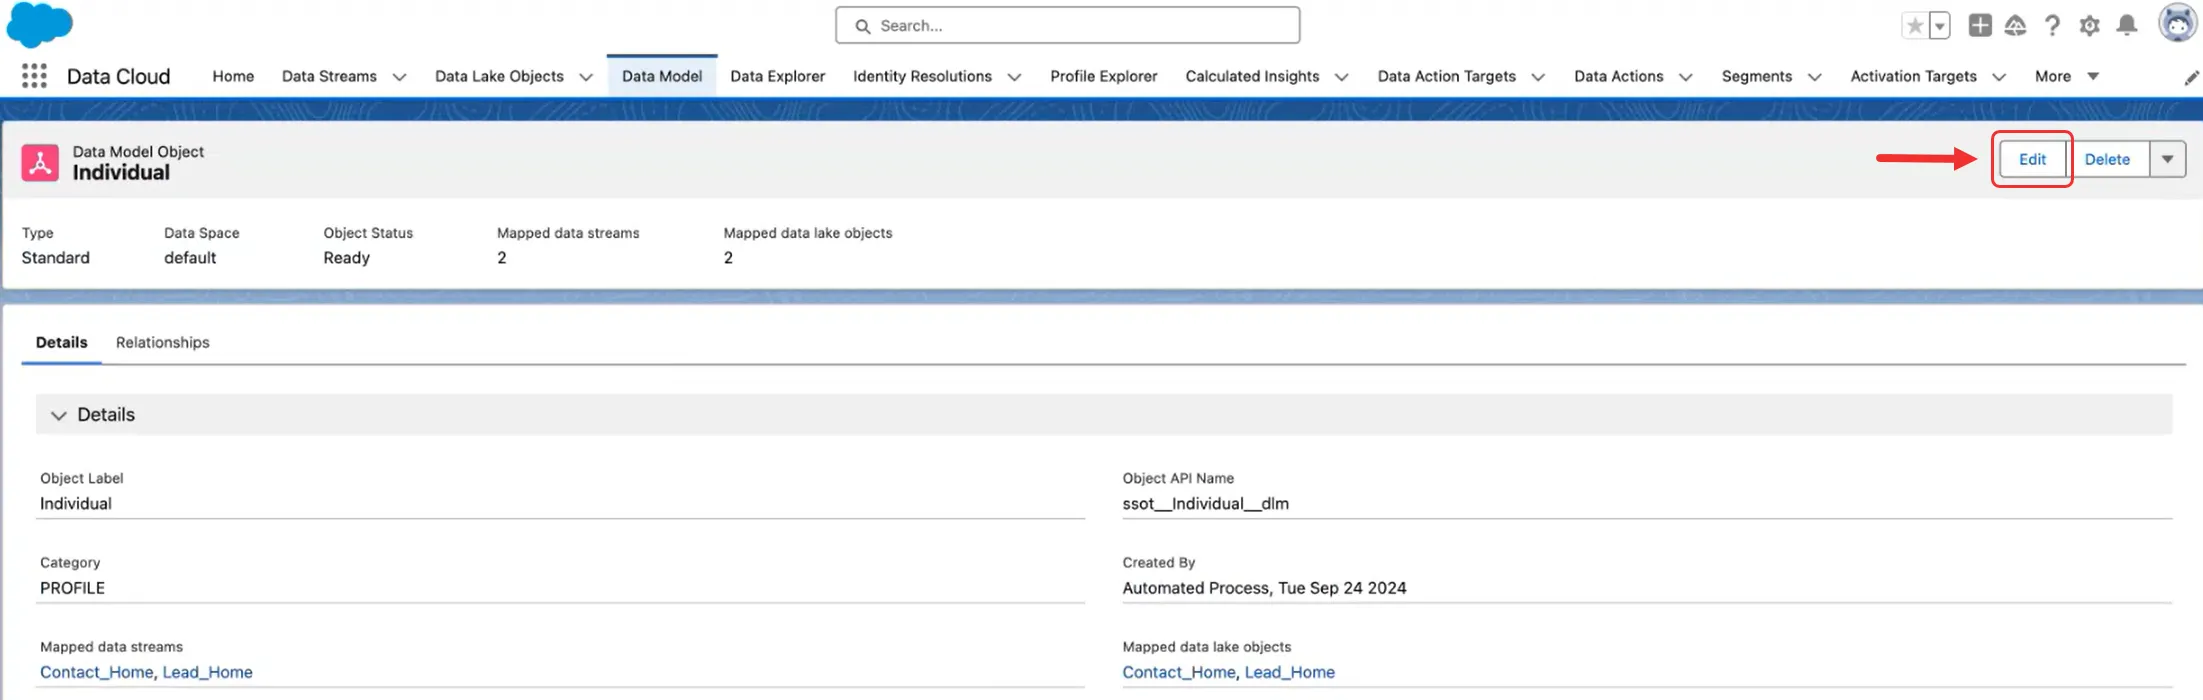
Task: Expand the Data Streams chevron menu
Action: (399, 77)
